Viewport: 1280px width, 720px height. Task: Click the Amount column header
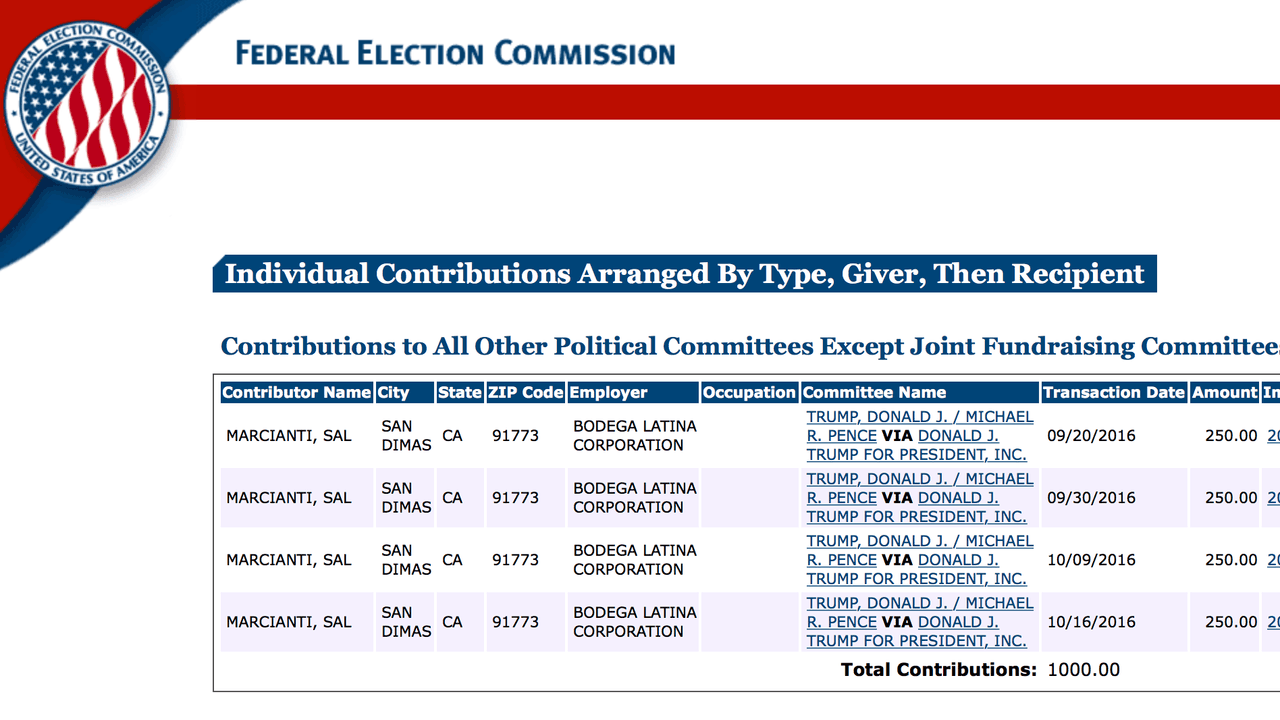(1224, 393)
